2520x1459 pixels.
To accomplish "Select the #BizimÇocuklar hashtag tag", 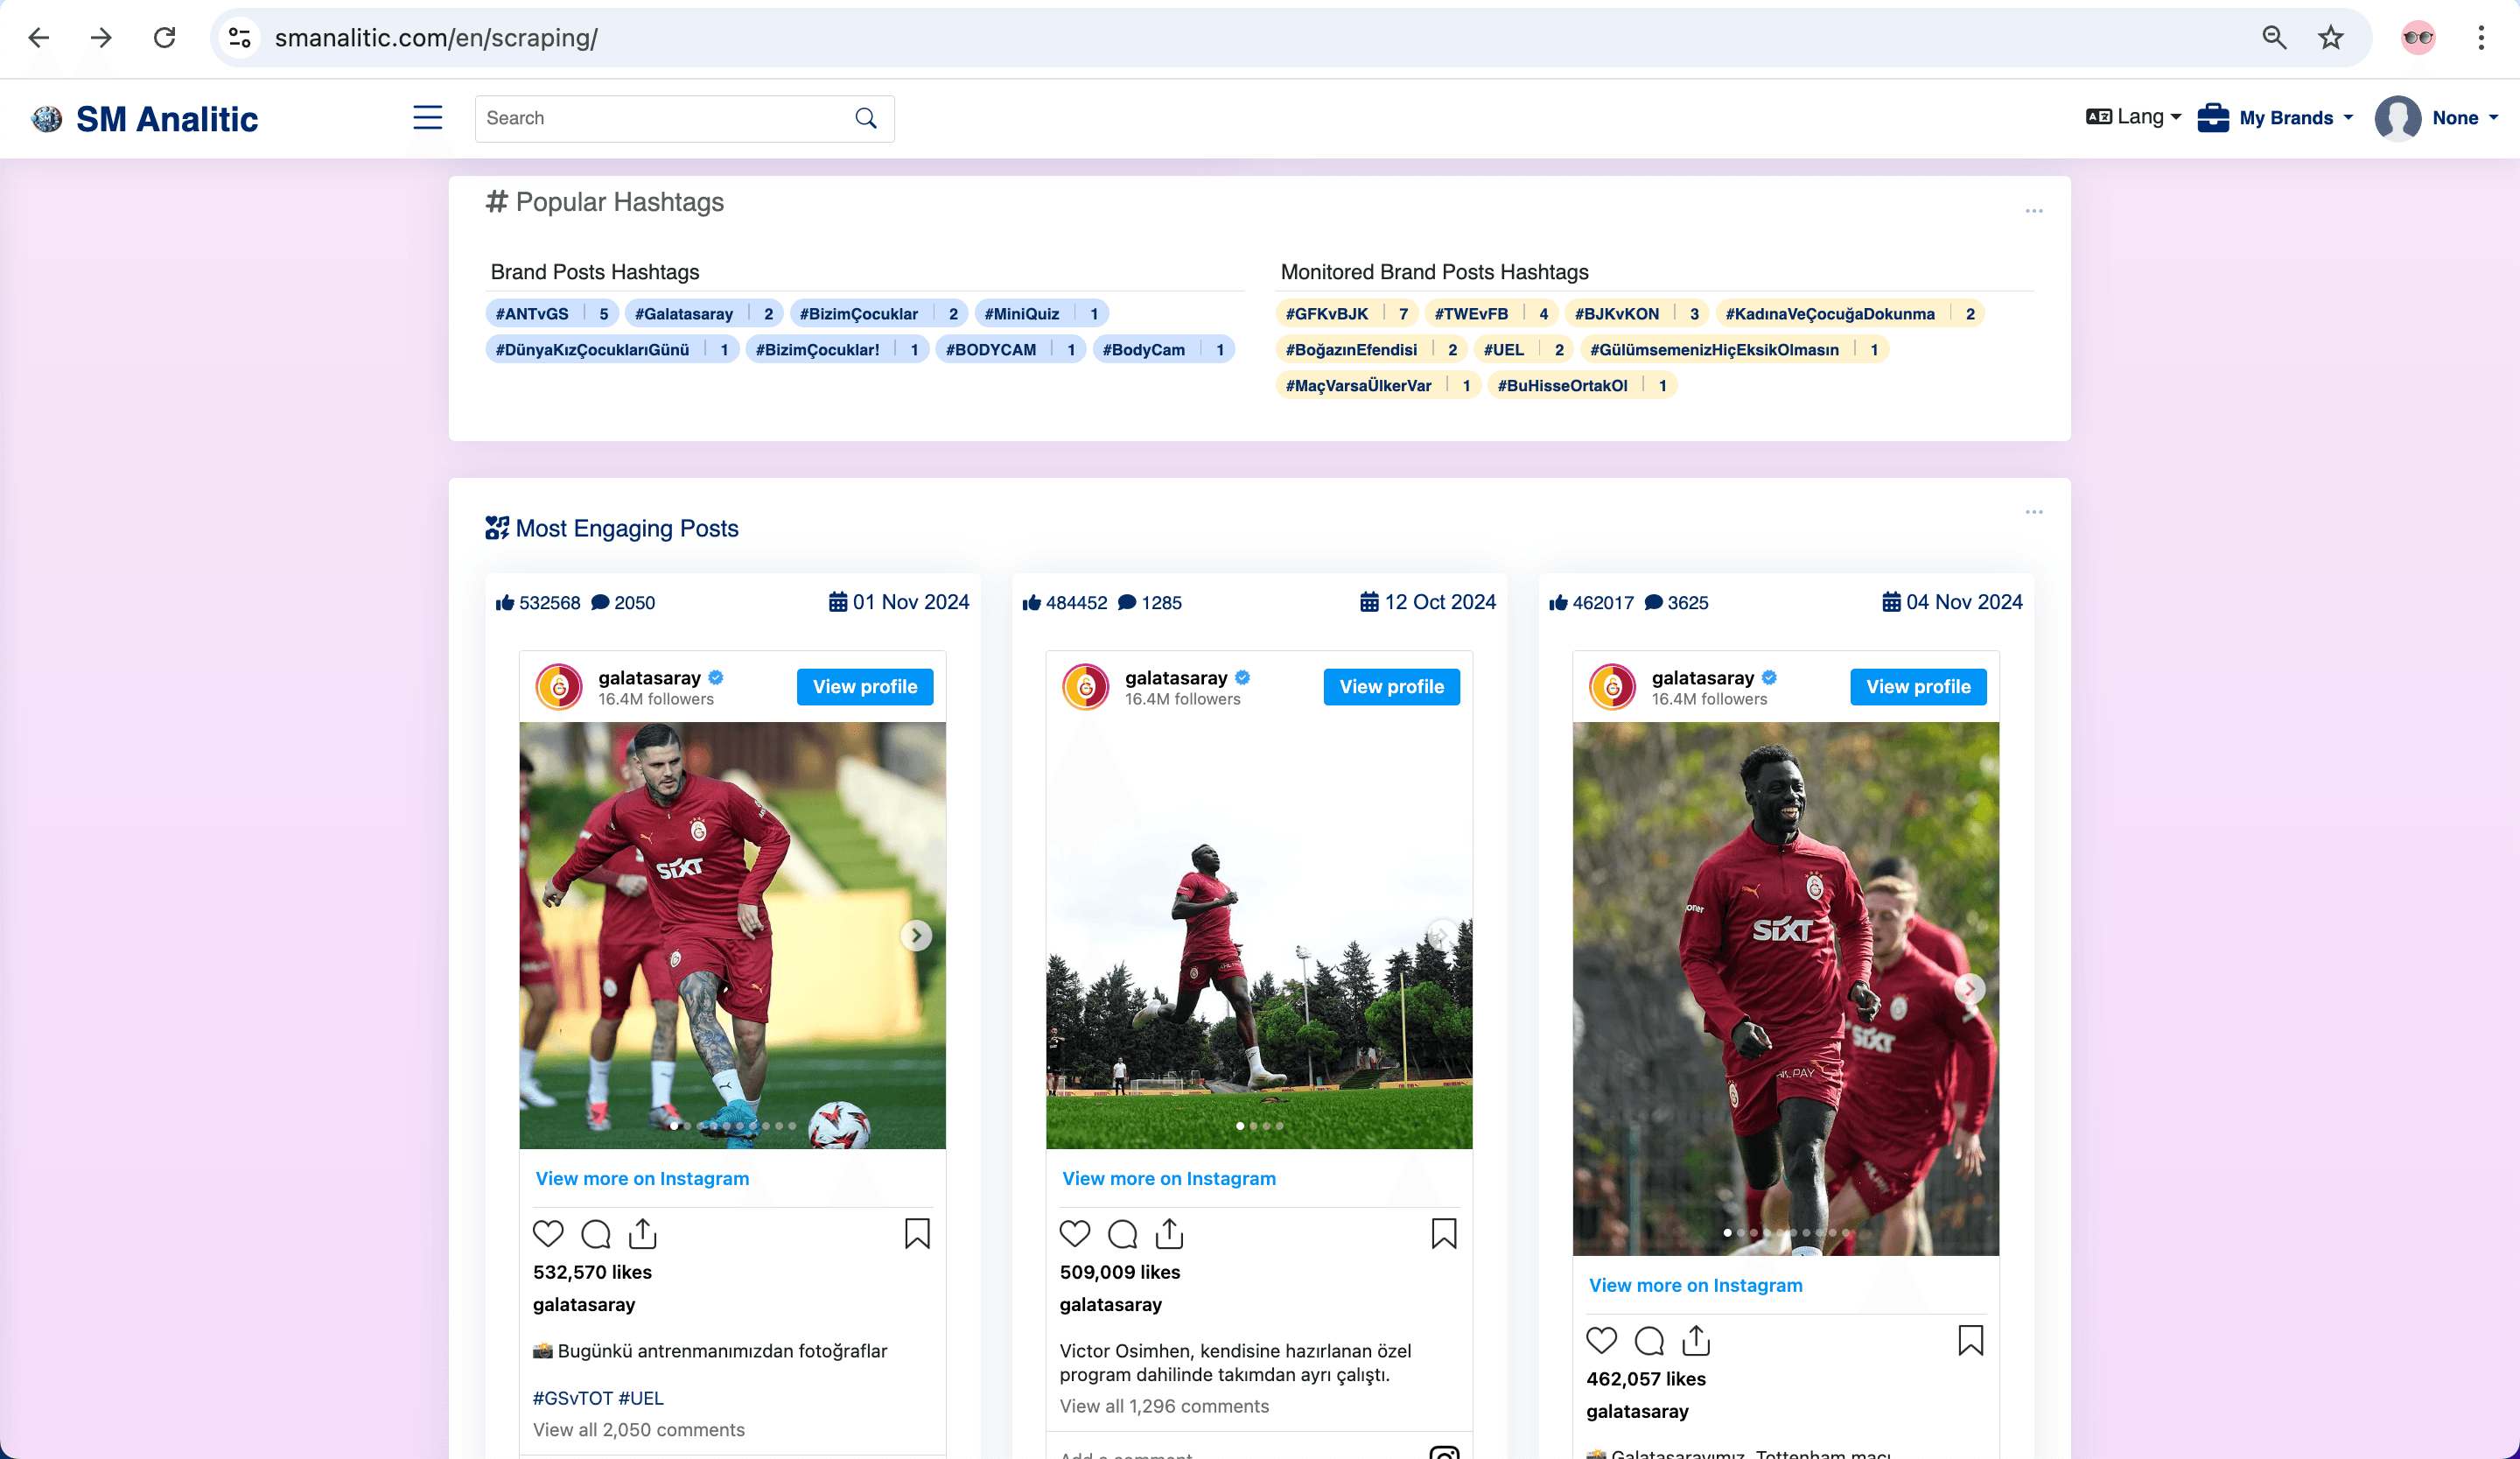I will [879, 314].
